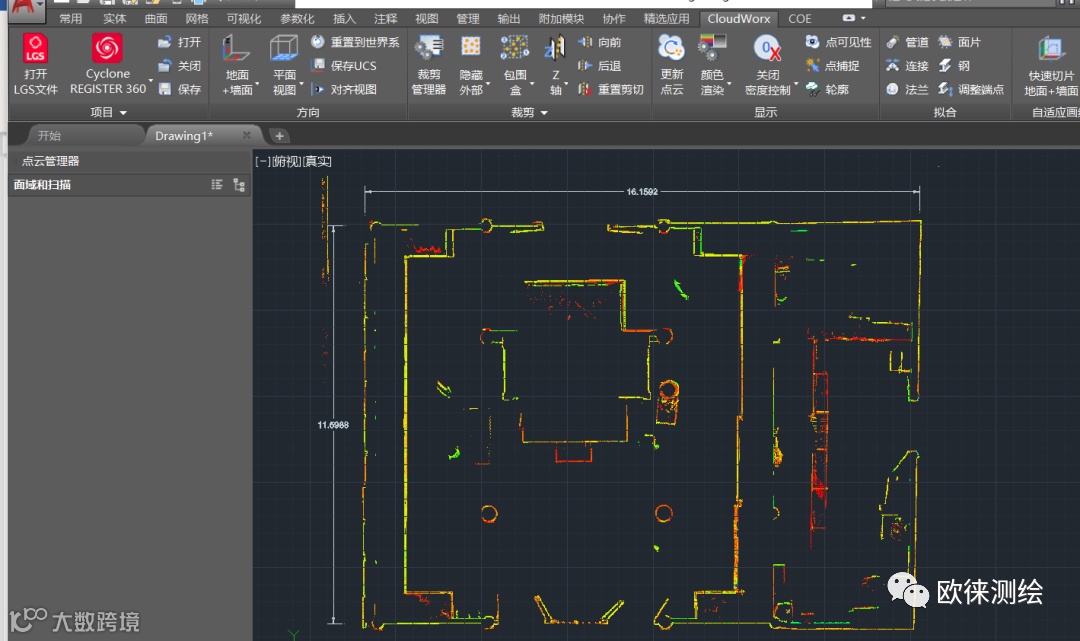Switch to the 开始 tab
This screenshot has width=1080, height=641.
[49, 136]
